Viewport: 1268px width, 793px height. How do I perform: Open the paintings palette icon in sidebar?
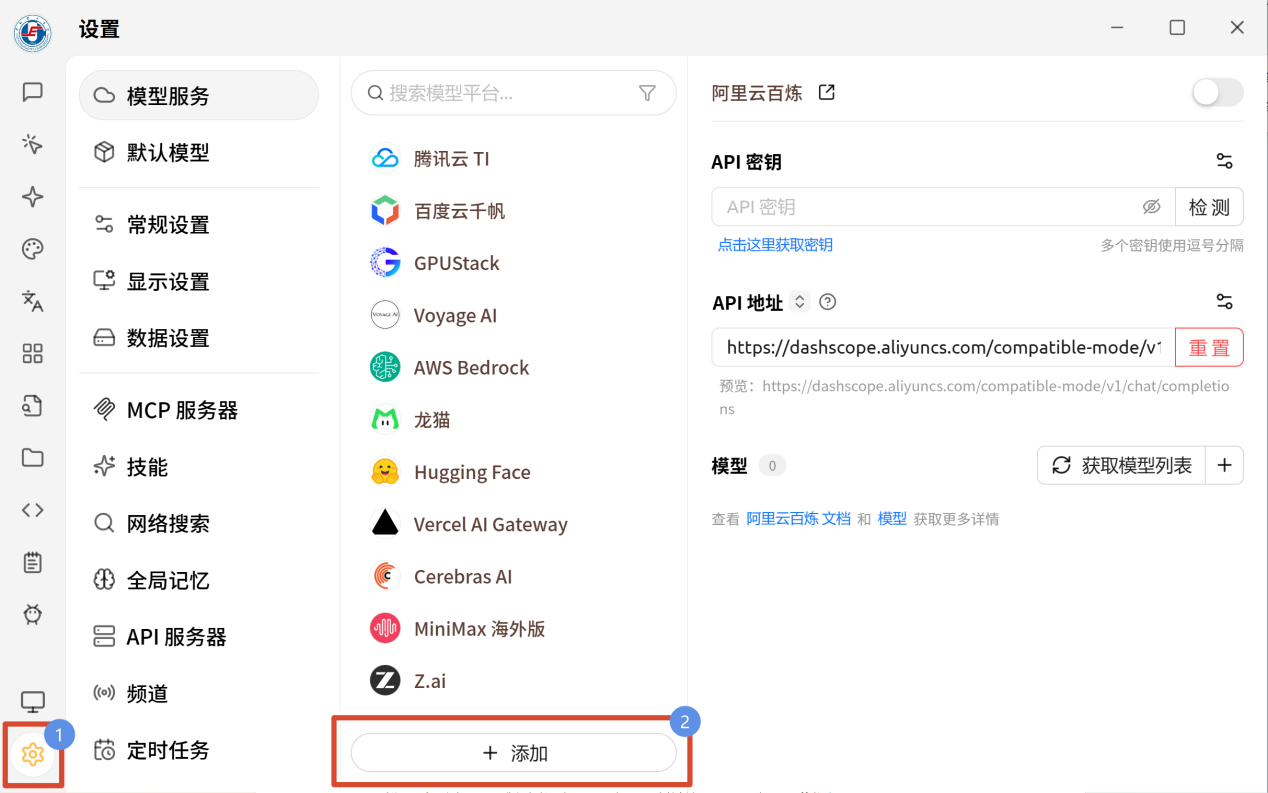(x=33, y=249)
